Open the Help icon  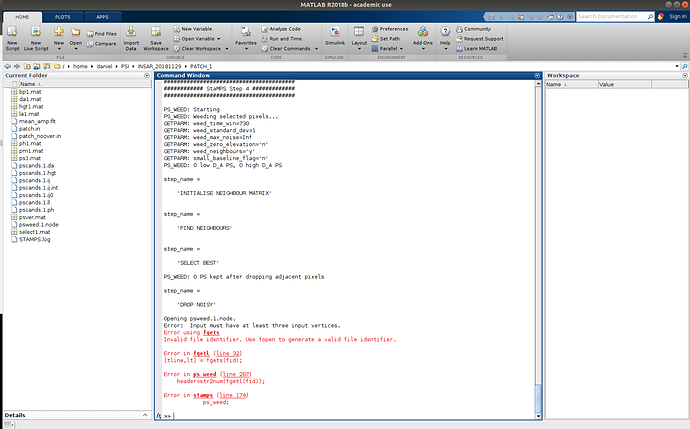[445, 32]
